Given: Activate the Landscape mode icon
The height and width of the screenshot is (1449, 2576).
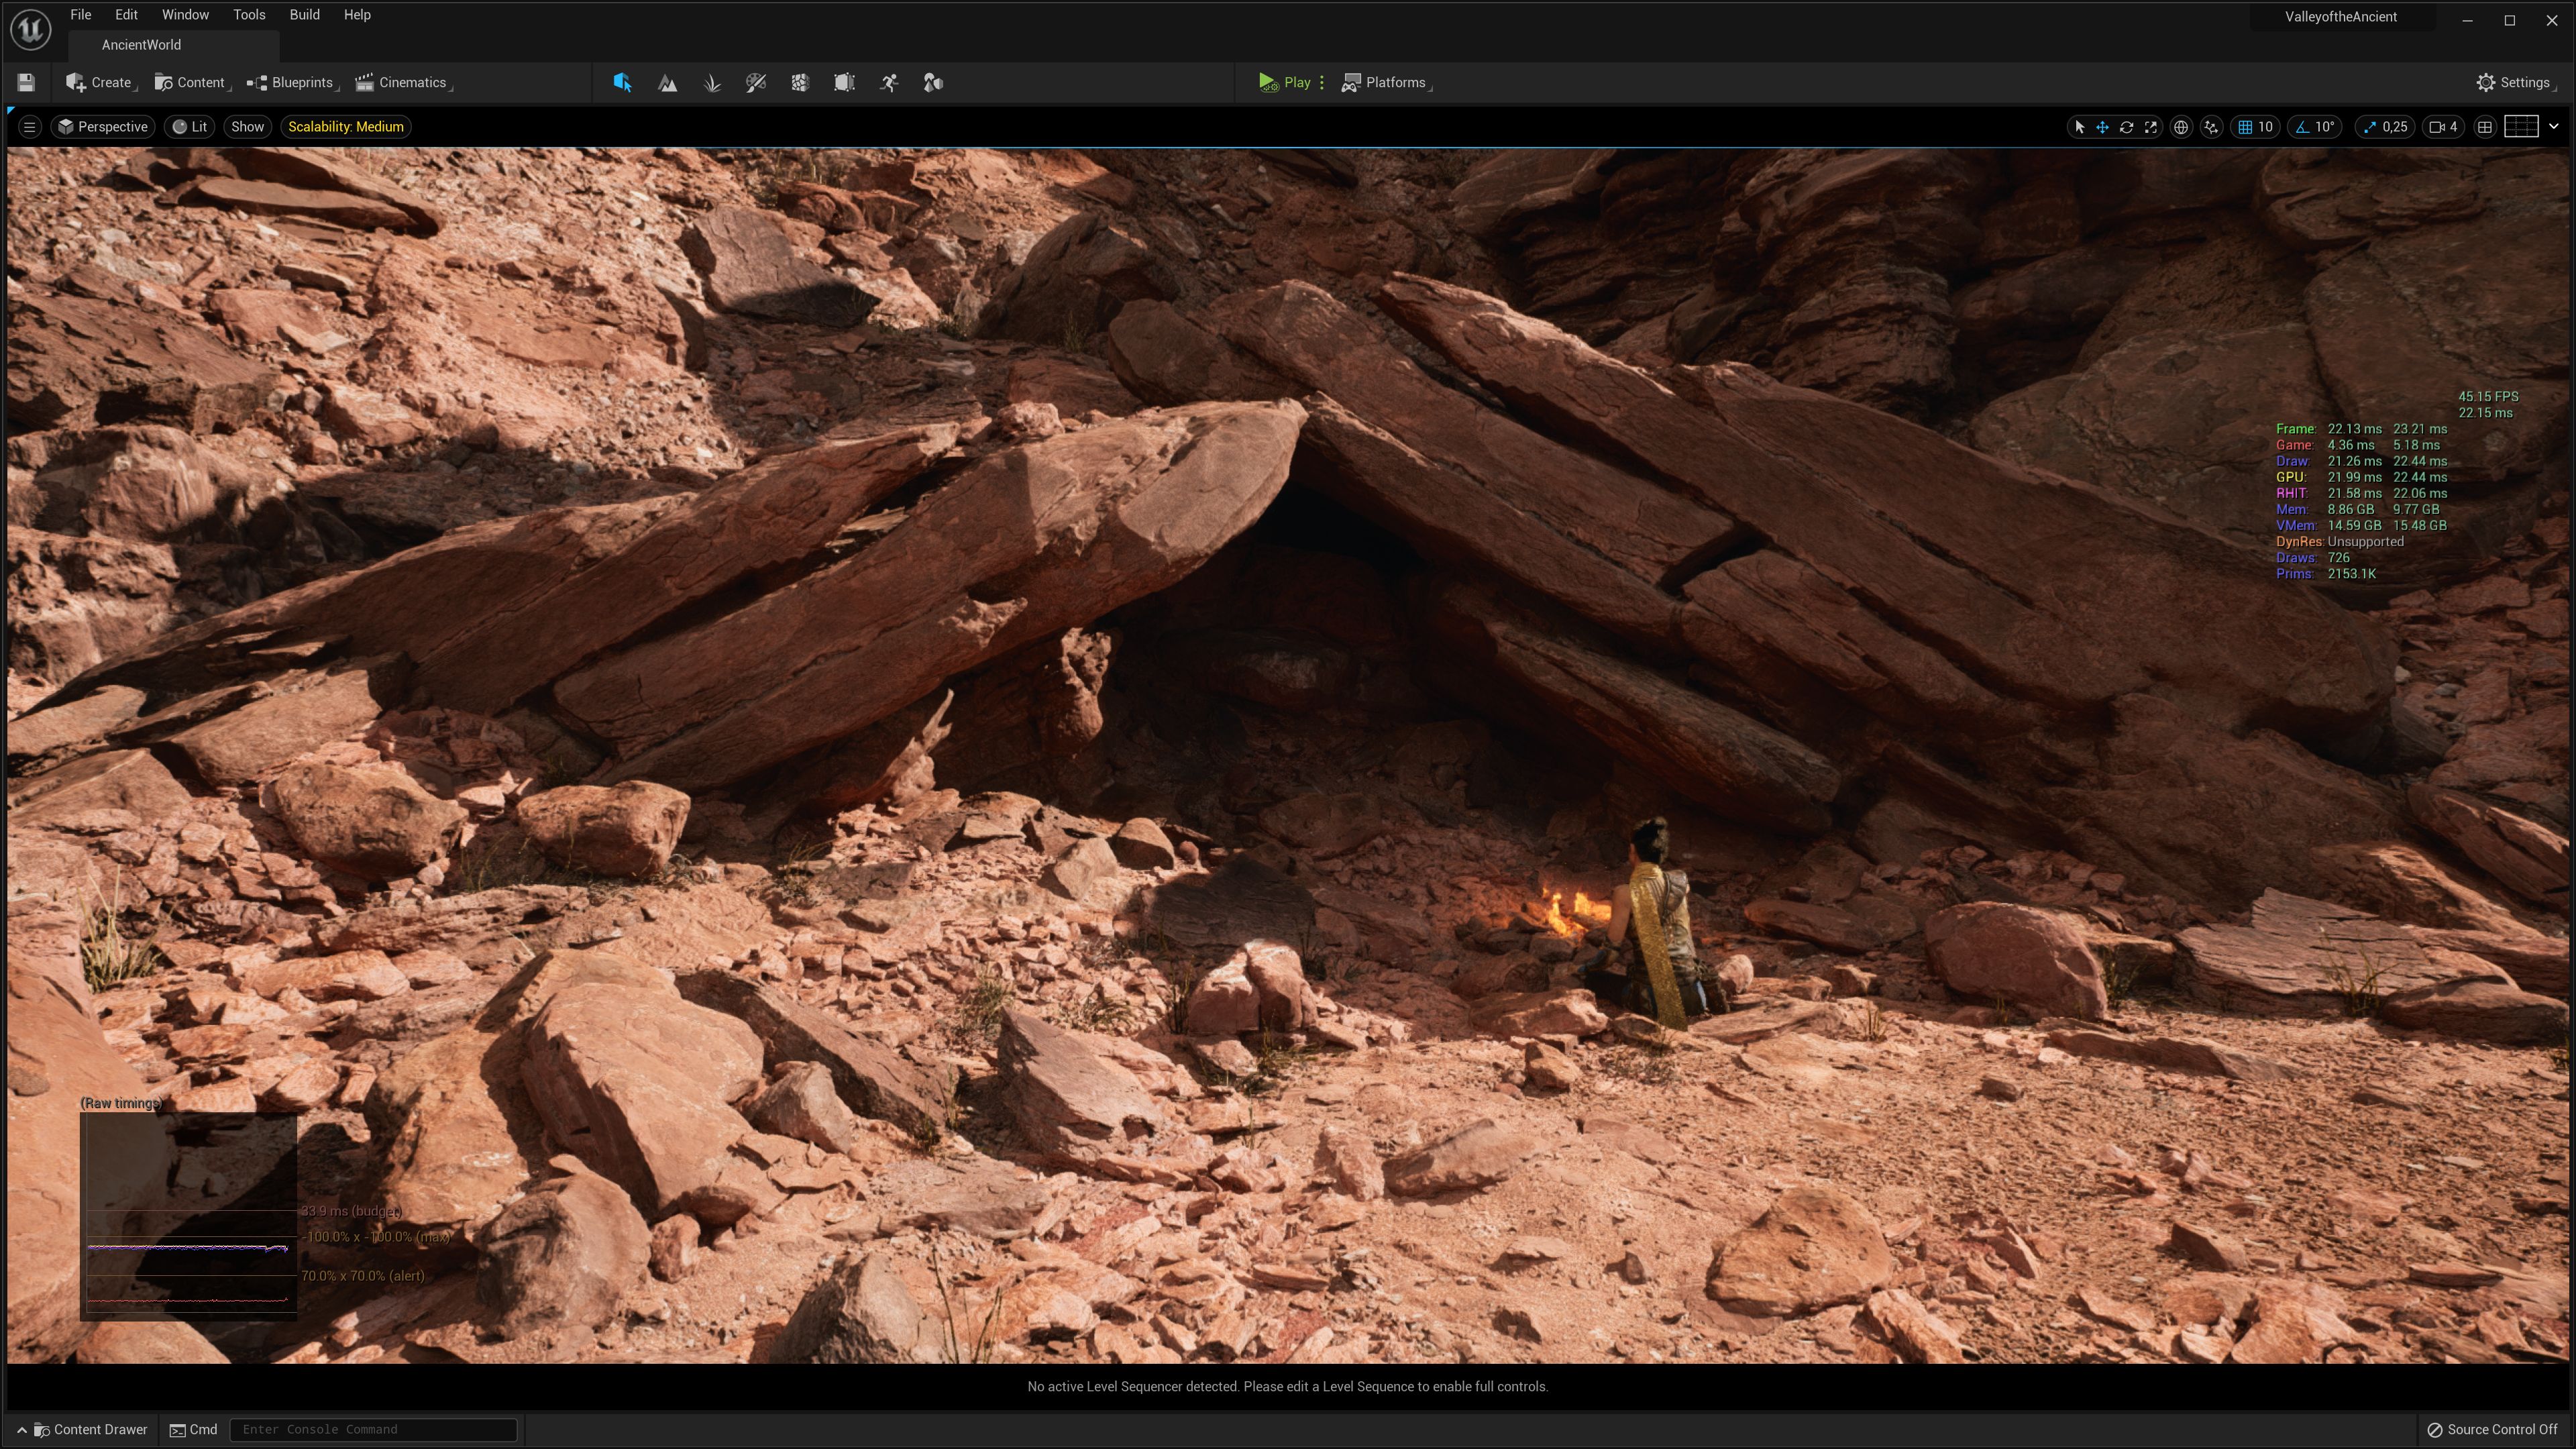Looking at the screenshot, I should [x=667, y=83].
